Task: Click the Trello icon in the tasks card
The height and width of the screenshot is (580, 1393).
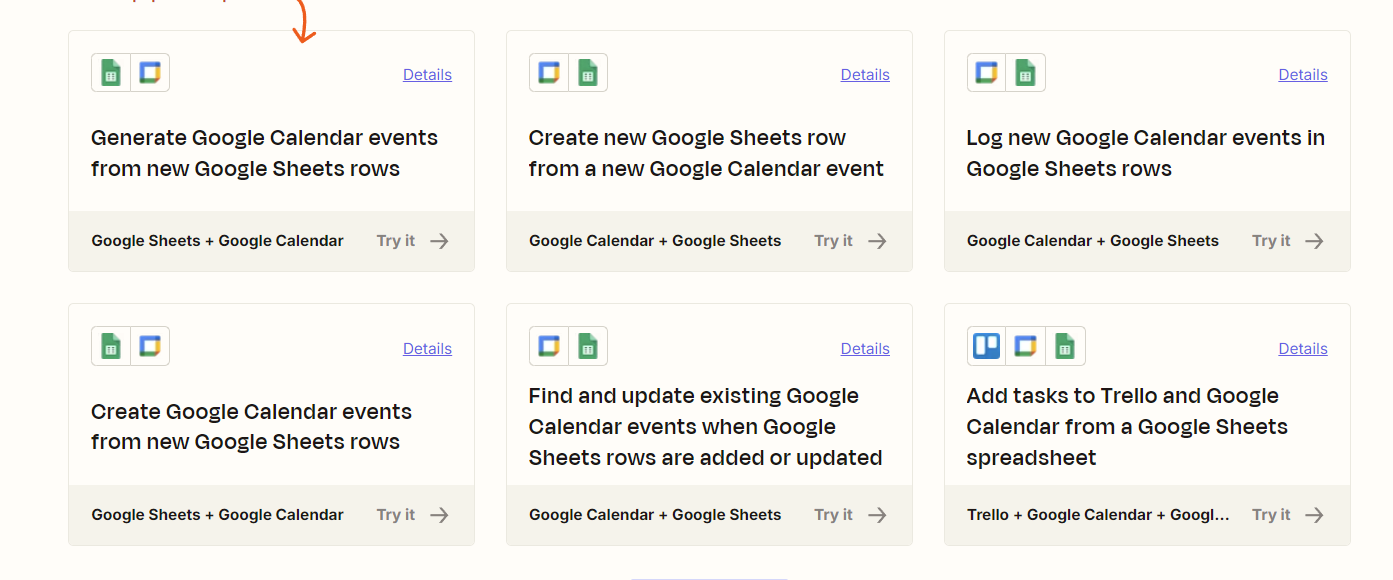Action: point(987,347)
